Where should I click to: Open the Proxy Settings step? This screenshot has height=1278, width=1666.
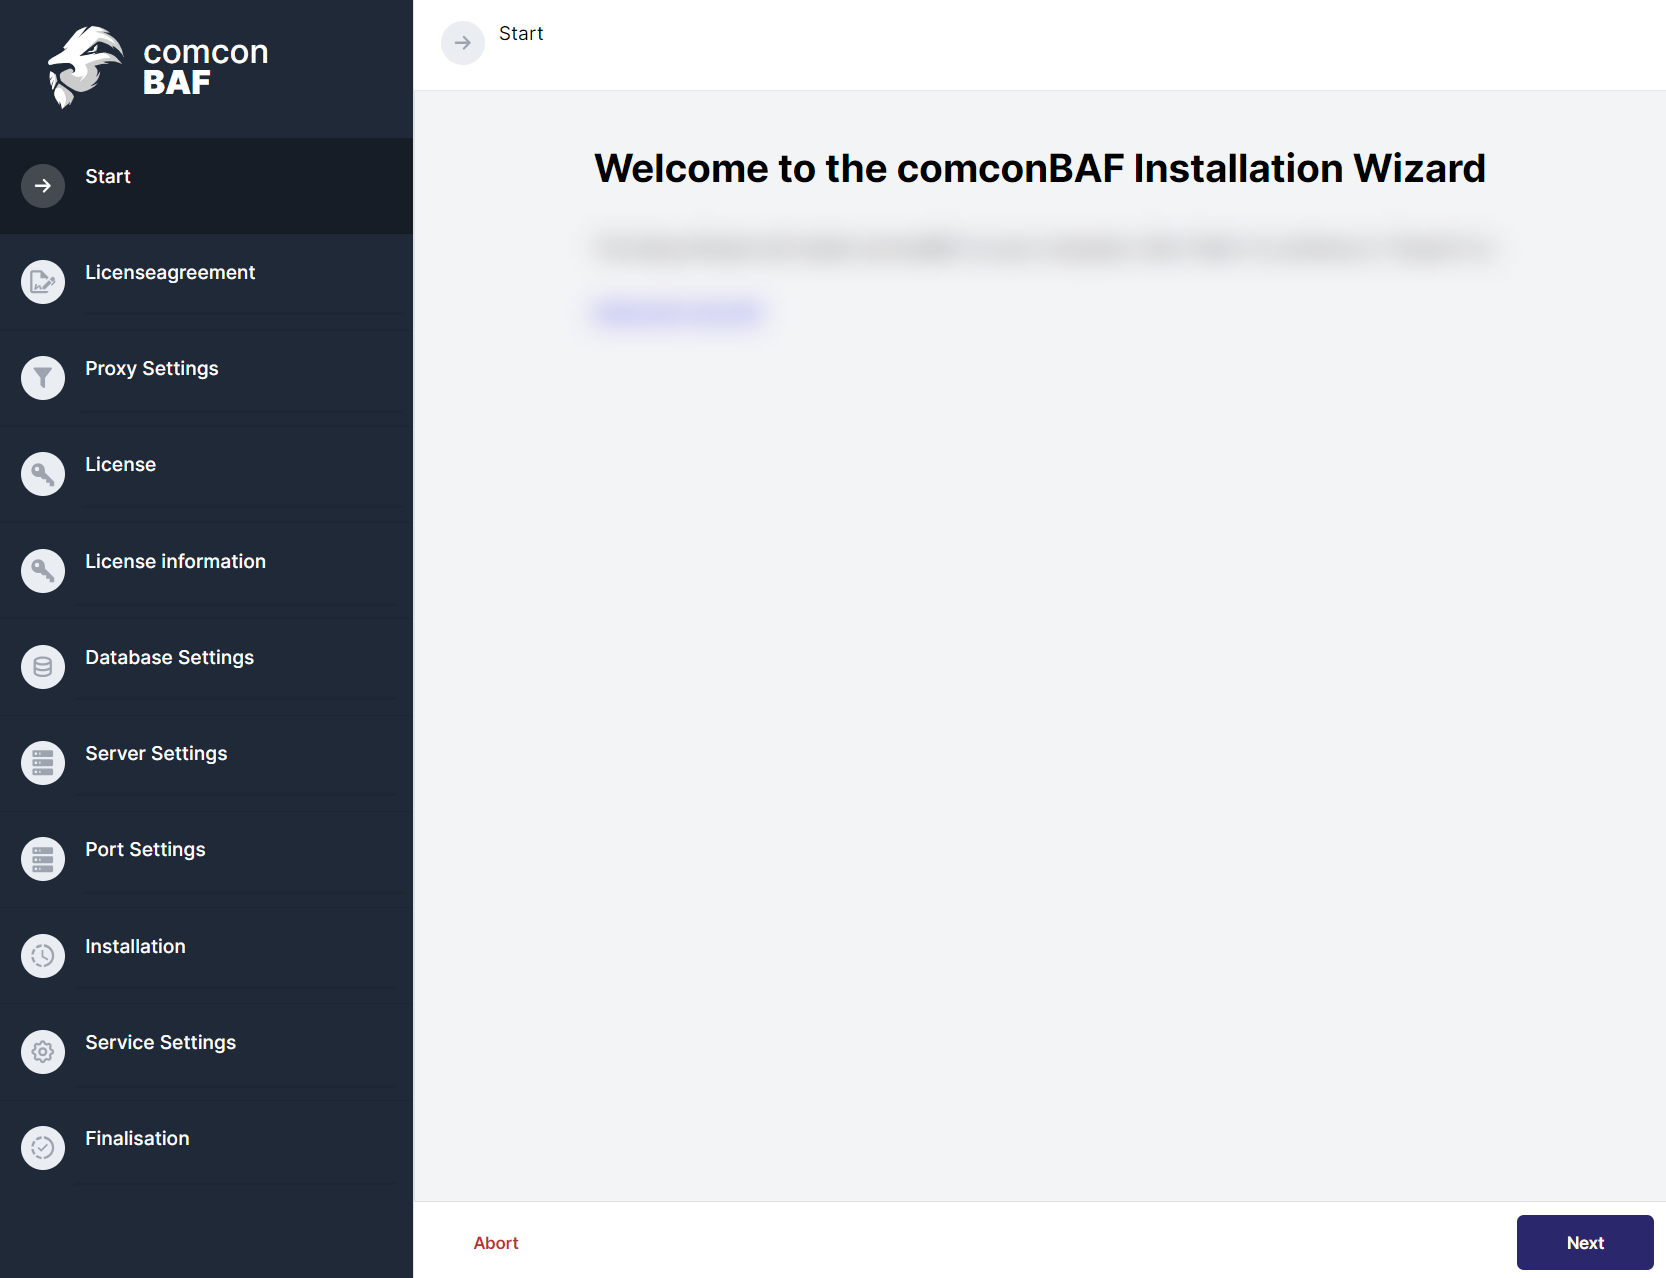pyautogui.click(x=152, y=368)
